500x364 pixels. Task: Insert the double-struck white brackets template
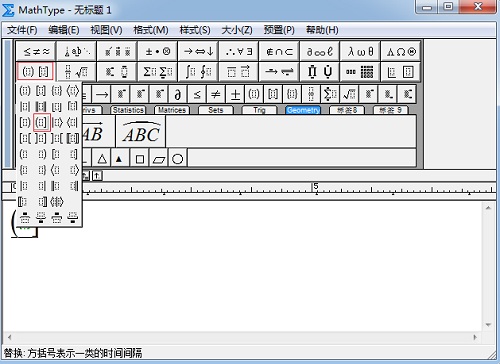(x=73, y=138)
